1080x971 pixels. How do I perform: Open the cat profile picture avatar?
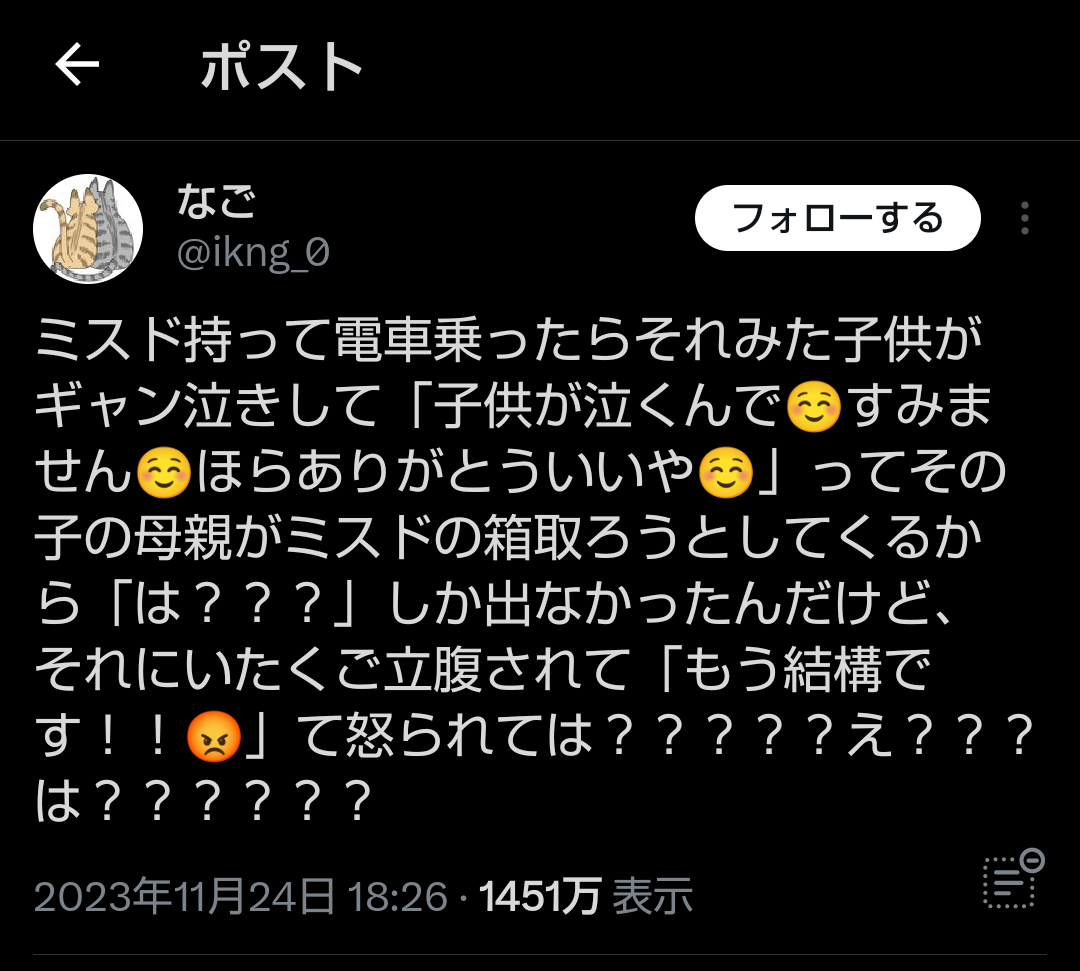[88, 229]
